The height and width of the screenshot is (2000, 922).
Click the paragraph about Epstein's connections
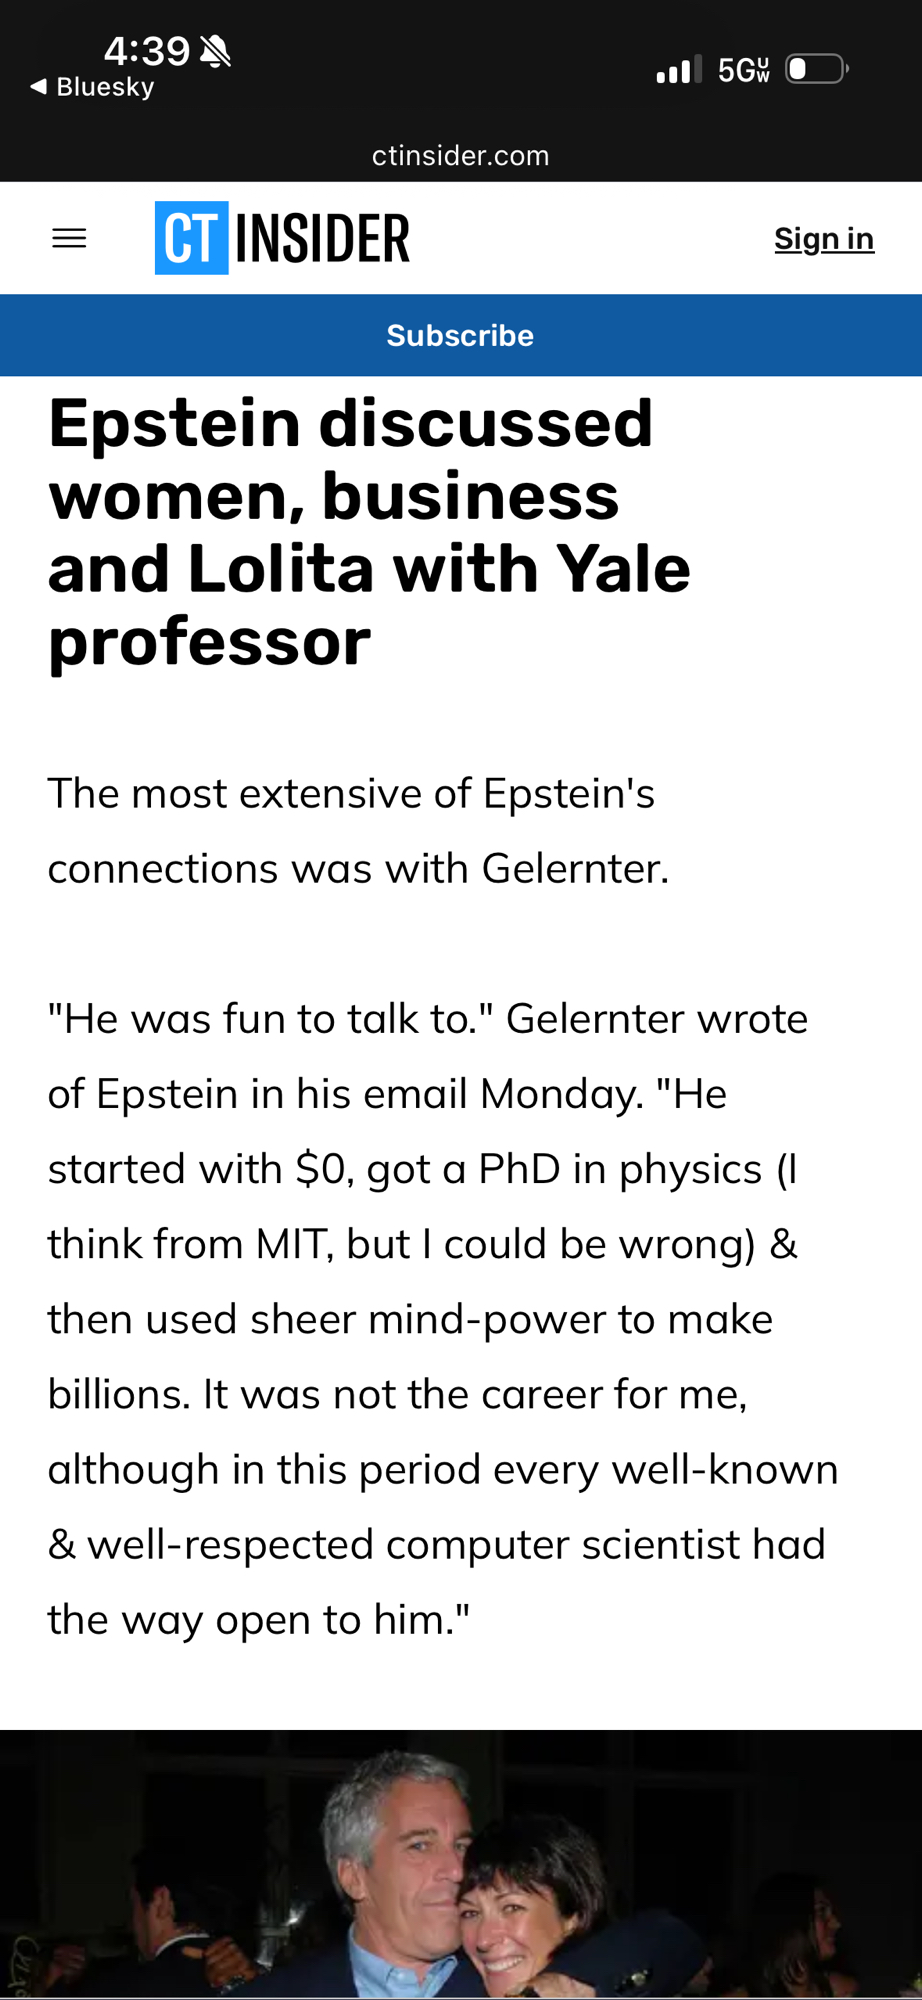click(x=358, y=831)
